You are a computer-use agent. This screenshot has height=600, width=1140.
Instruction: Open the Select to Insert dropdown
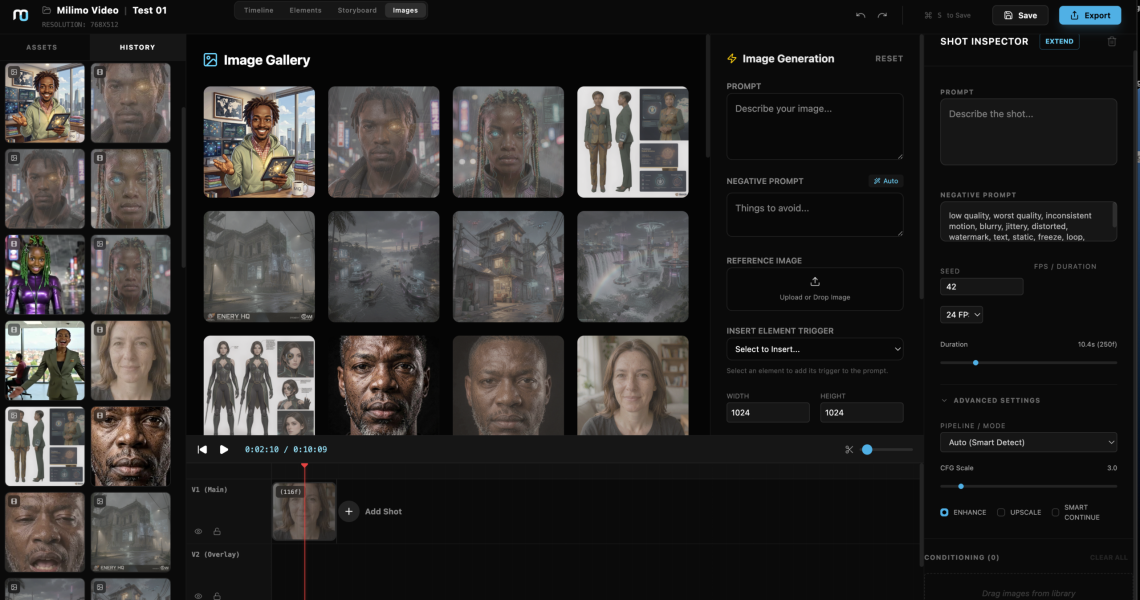pos(814,349)
